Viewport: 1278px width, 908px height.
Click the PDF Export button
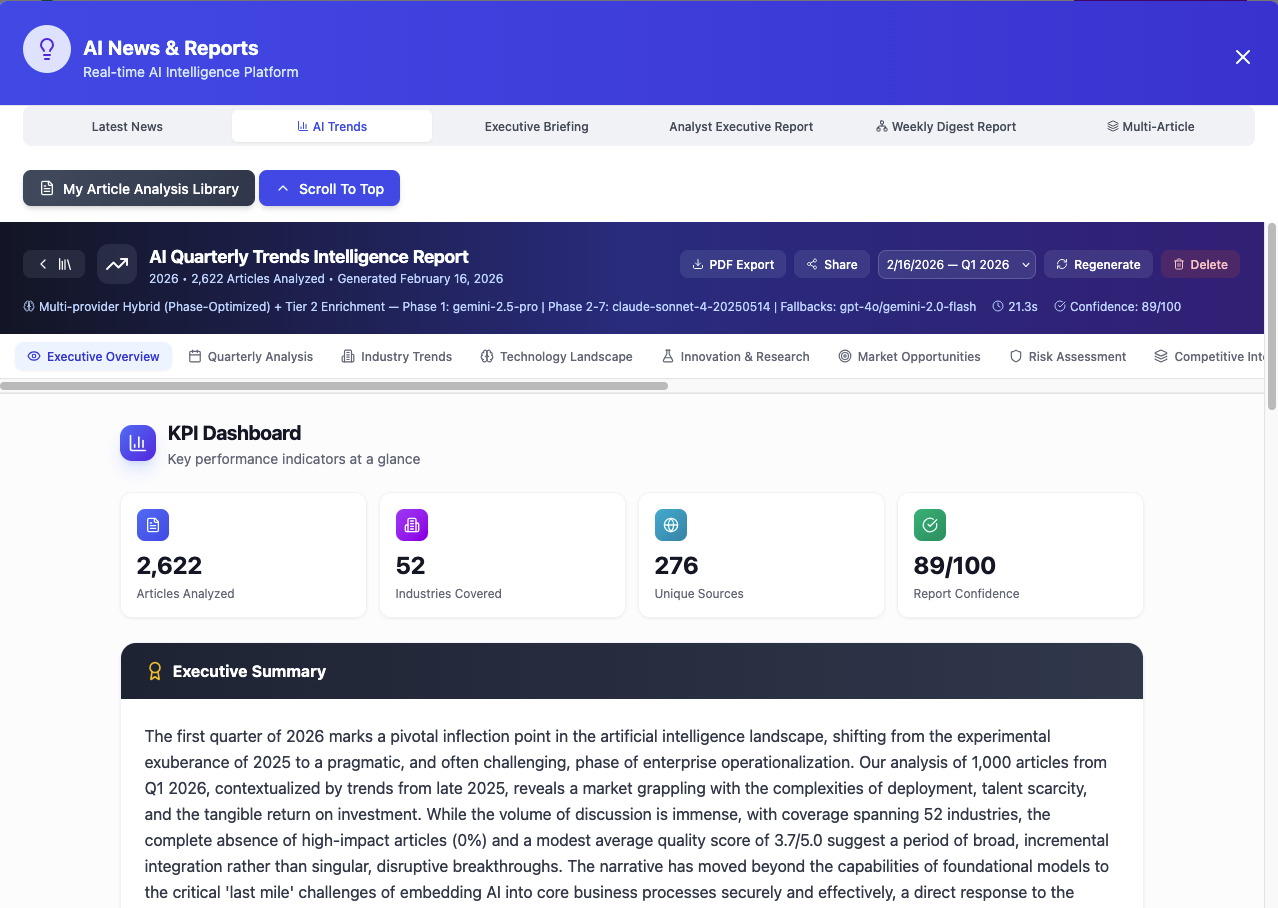(733, 264)
